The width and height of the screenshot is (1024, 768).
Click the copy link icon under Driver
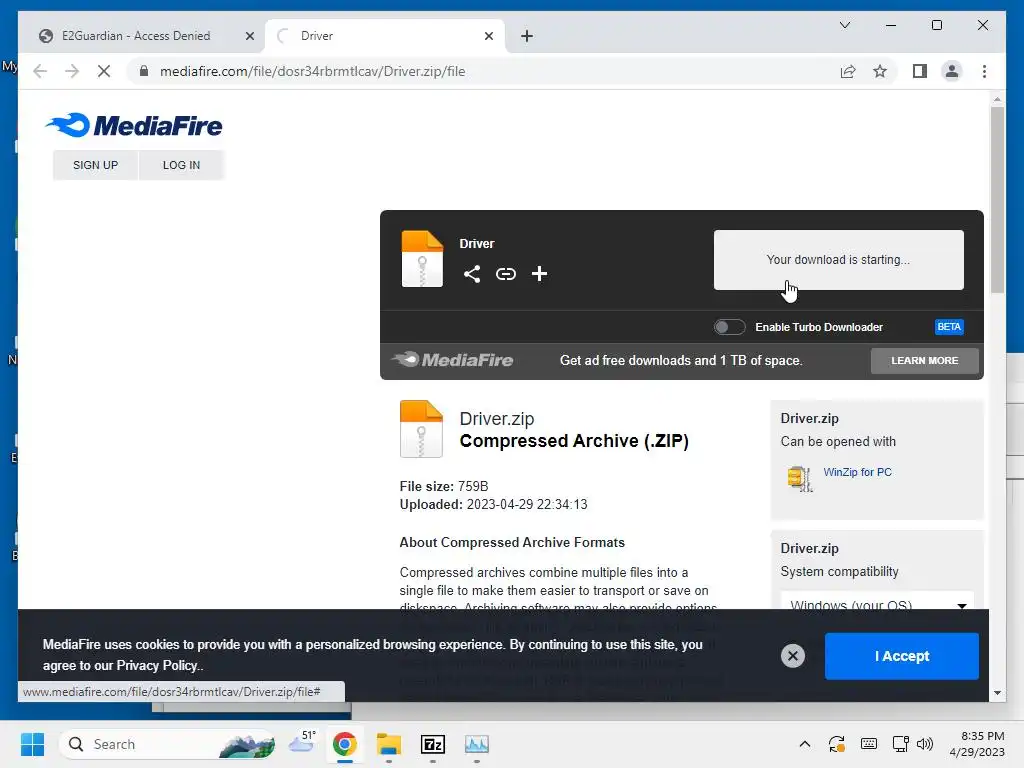505,274
